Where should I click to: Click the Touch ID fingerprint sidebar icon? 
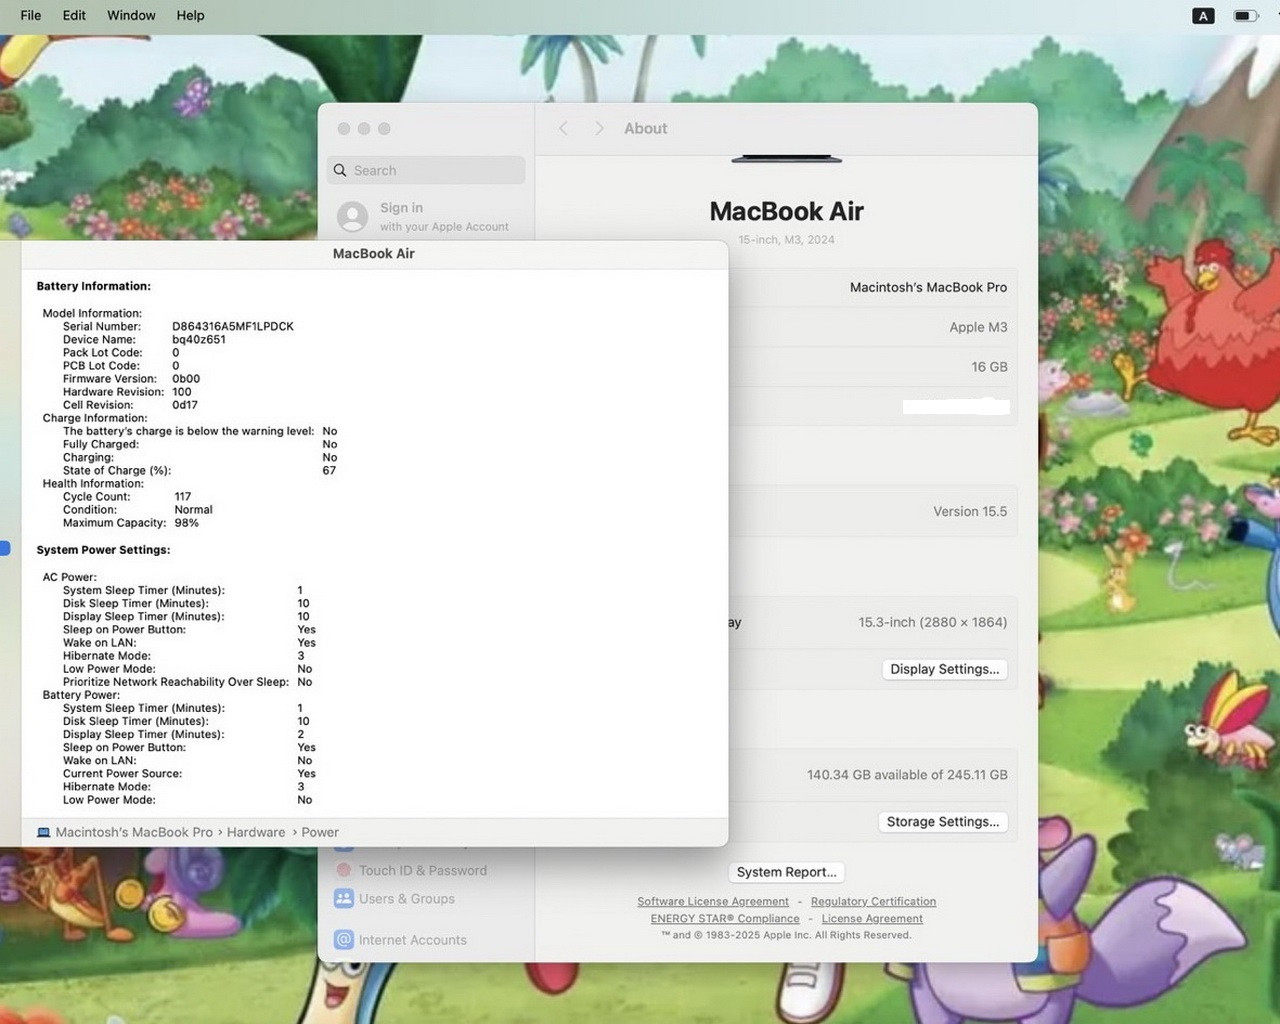(344, 869)
